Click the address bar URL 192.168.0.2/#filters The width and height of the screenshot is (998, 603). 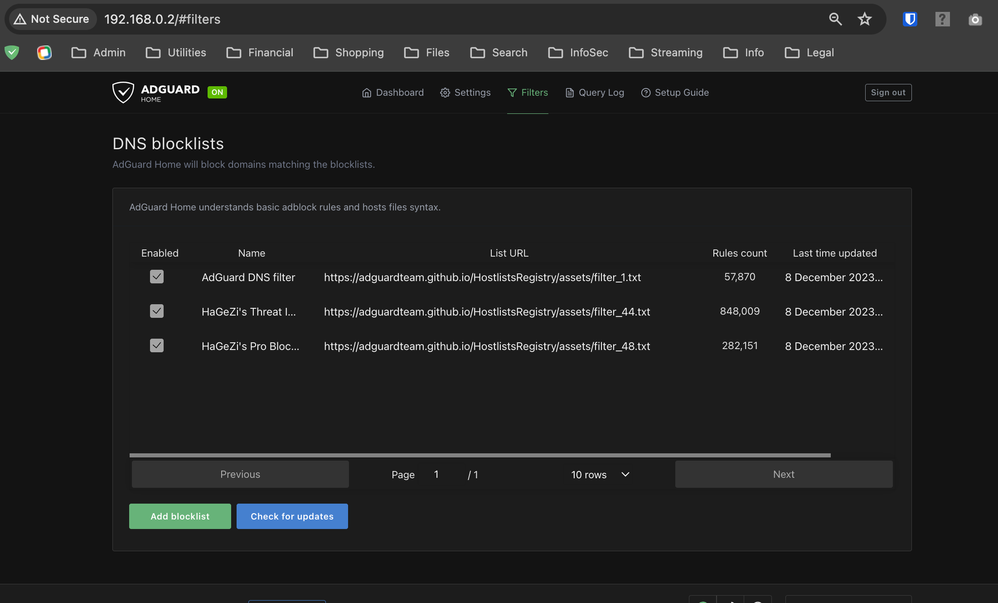162,19
